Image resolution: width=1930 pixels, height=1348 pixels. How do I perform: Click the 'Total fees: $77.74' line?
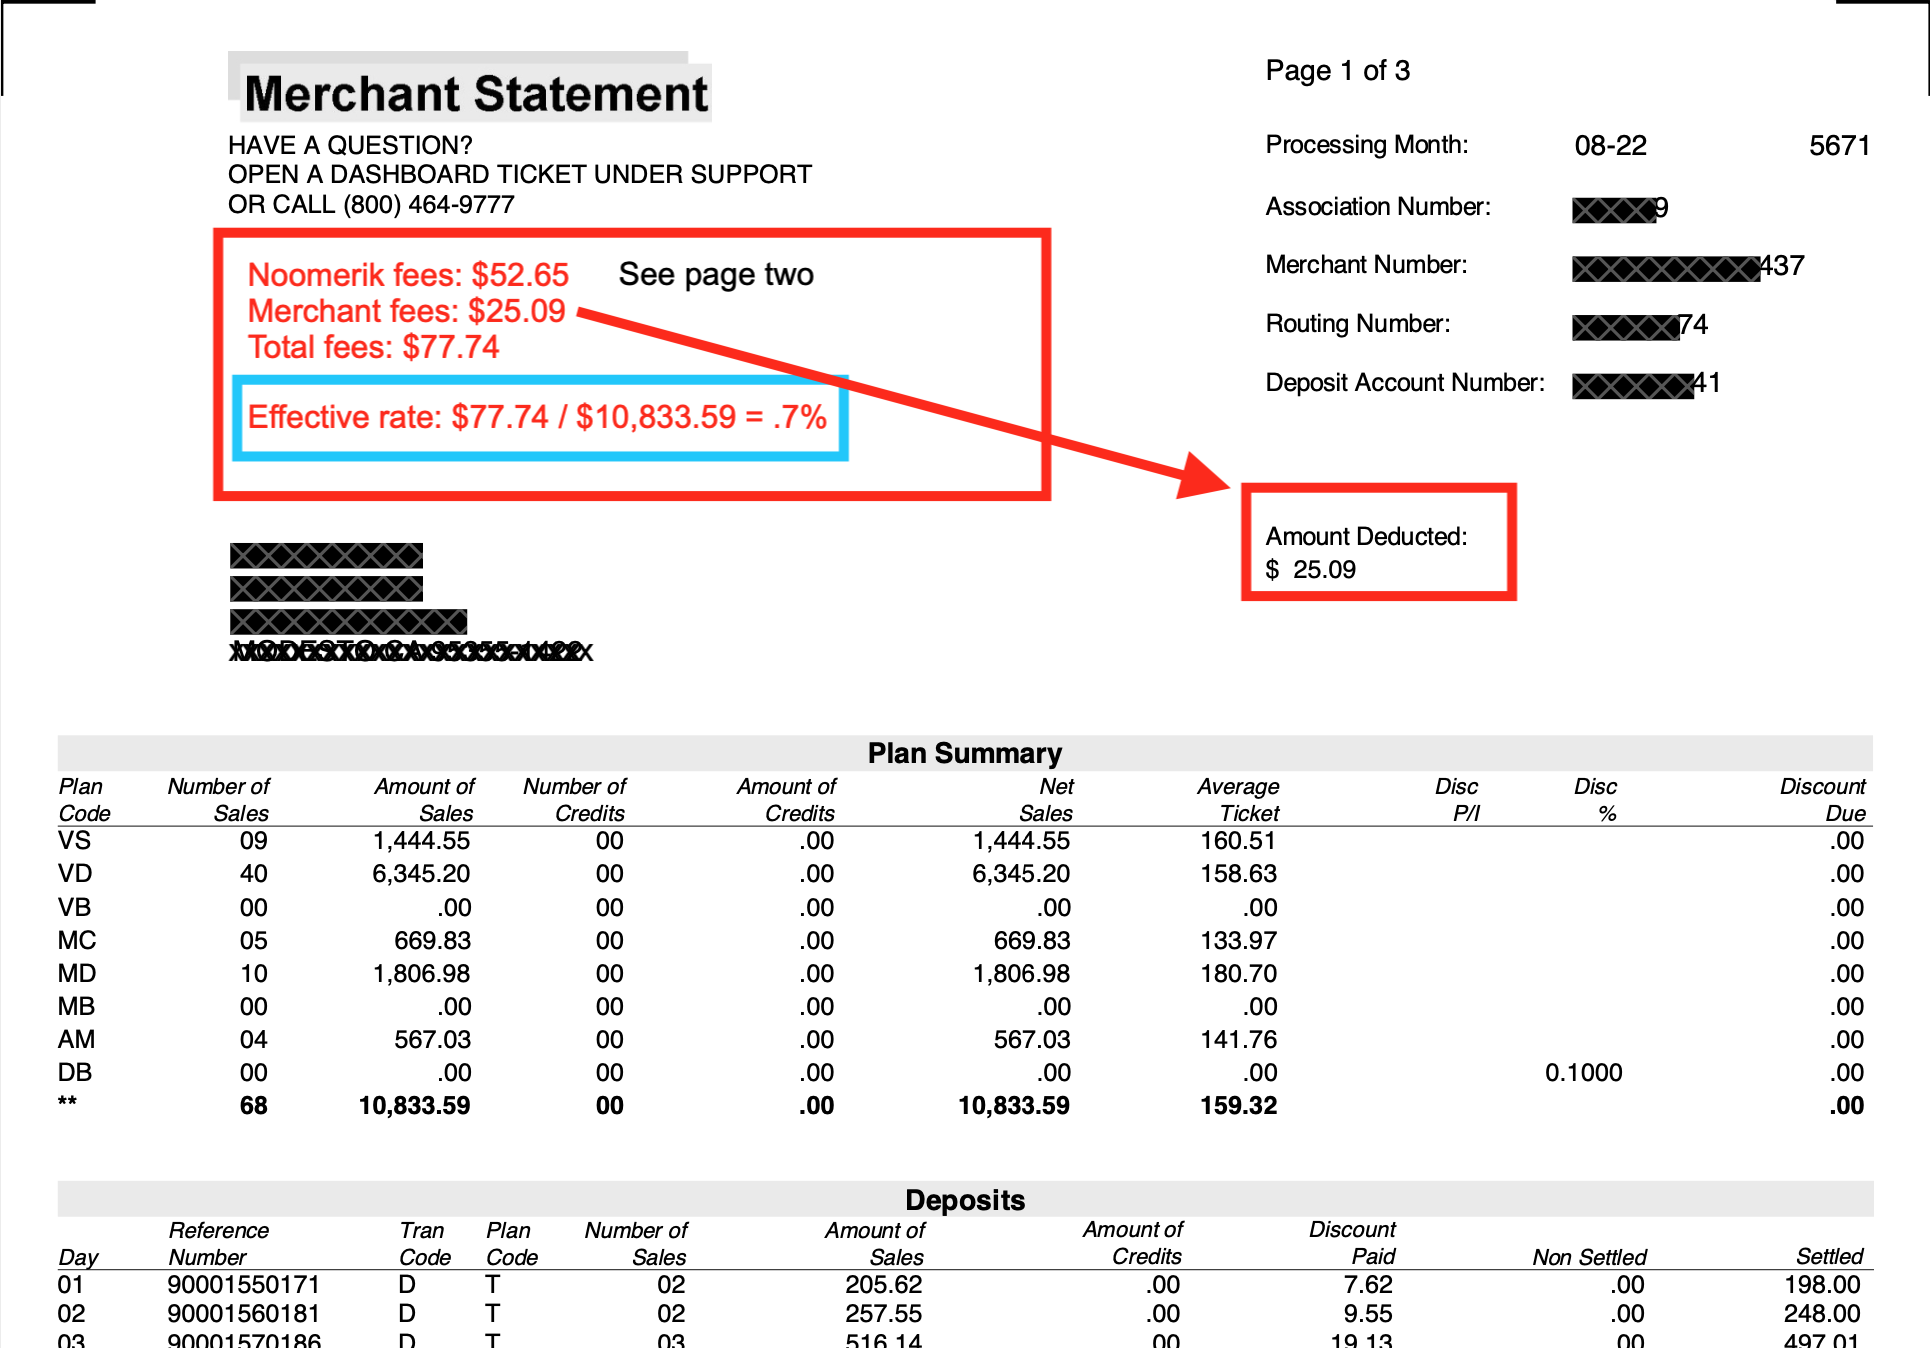point(373,347)
